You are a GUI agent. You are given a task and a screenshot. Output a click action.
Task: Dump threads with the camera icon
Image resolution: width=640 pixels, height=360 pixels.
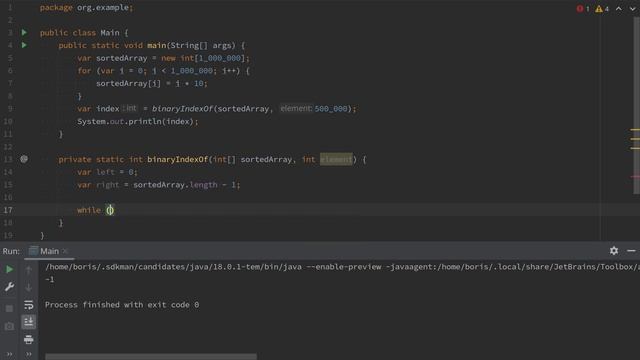9,326
